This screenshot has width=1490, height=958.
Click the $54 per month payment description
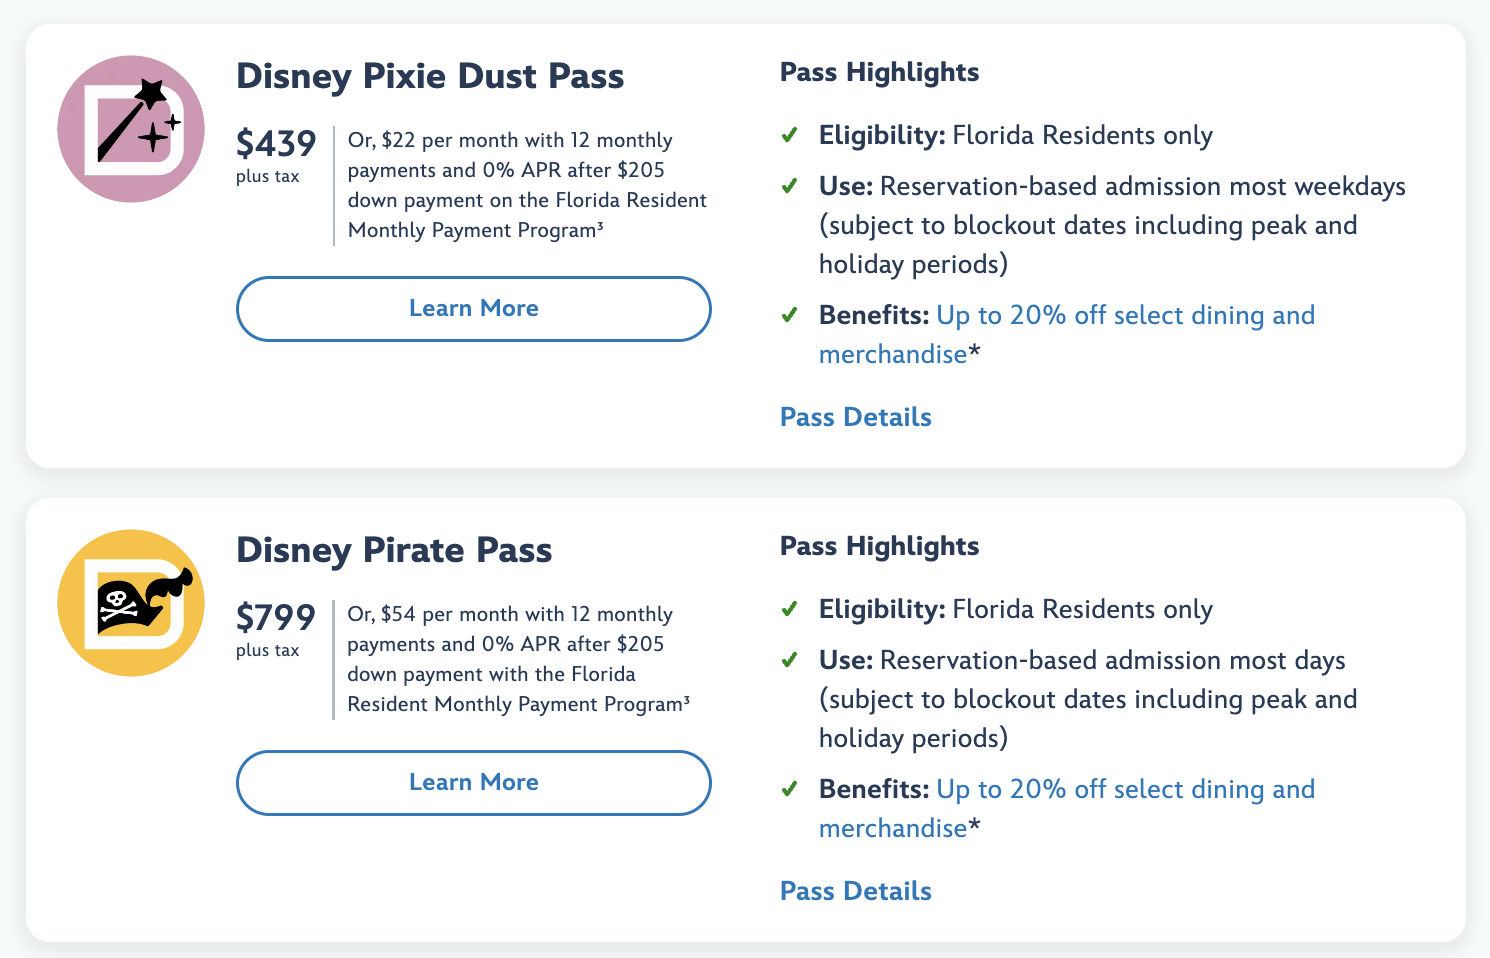(x=518, y=659)
